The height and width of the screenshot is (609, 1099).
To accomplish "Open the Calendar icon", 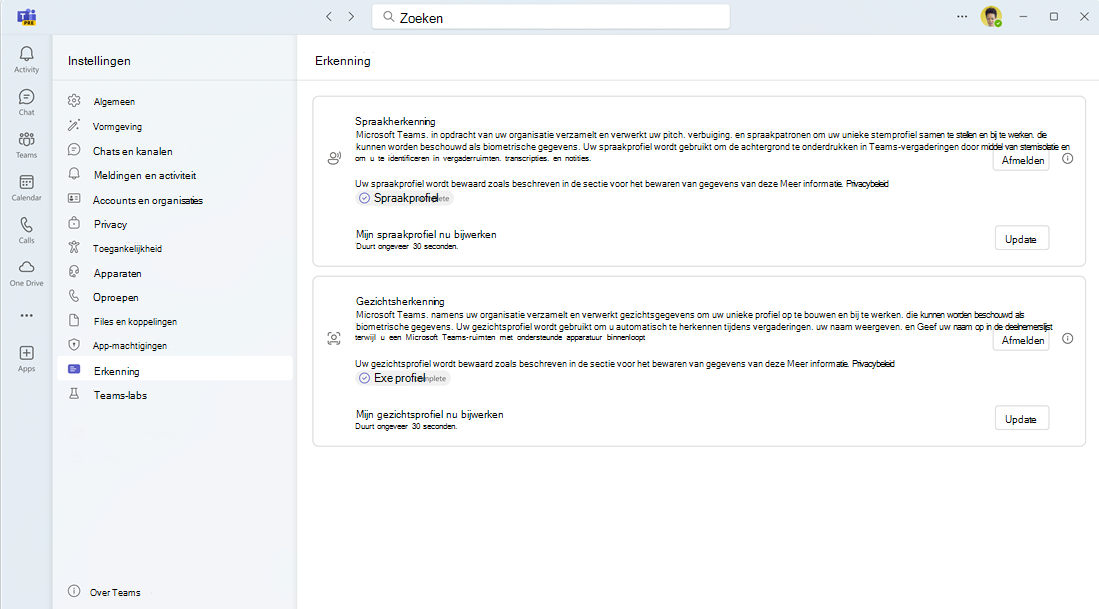I will coord(27,182).
